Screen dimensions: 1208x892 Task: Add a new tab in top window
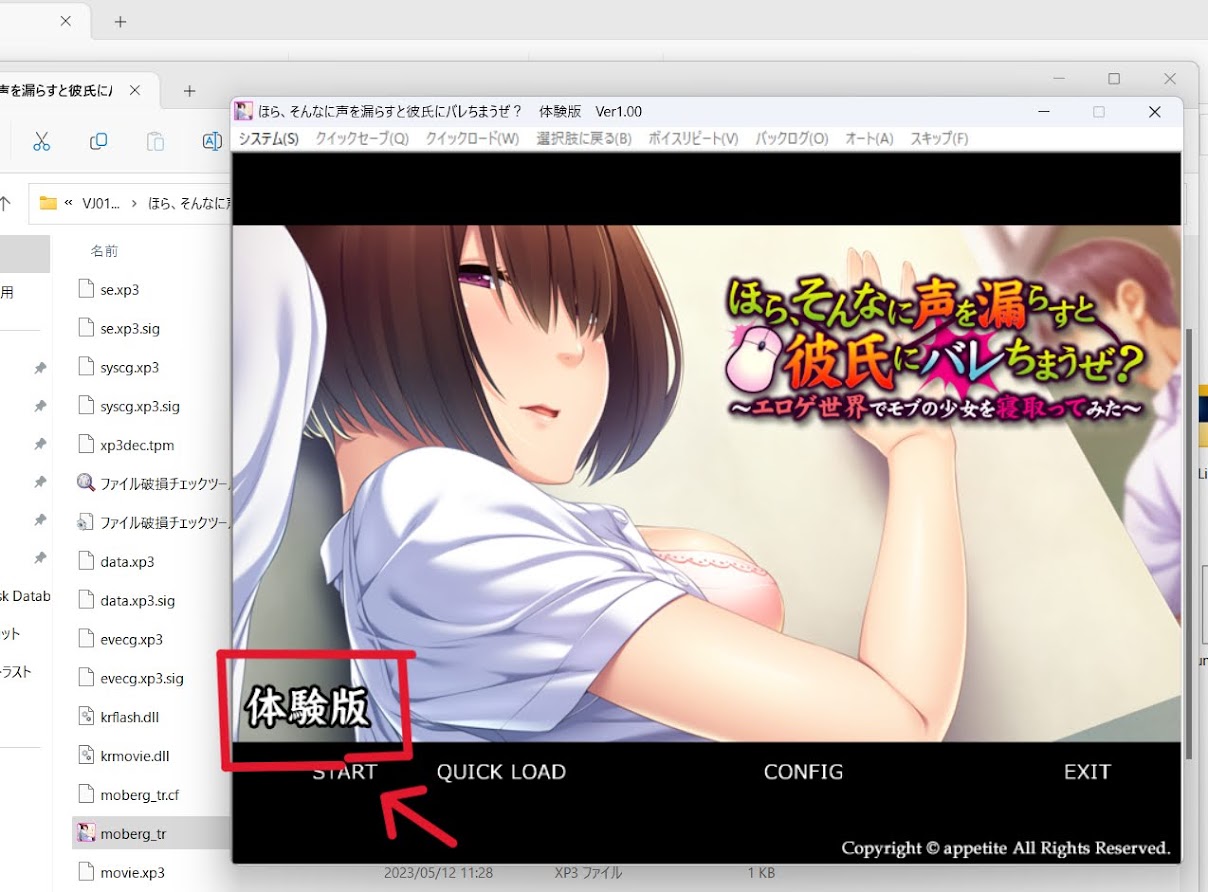[x=120, y=21]
